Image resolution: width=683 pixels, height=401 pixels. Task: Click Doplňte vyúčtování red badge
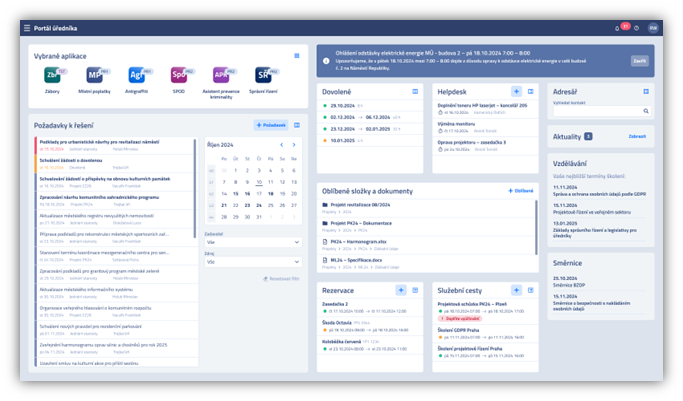click(x=460, y=319)
